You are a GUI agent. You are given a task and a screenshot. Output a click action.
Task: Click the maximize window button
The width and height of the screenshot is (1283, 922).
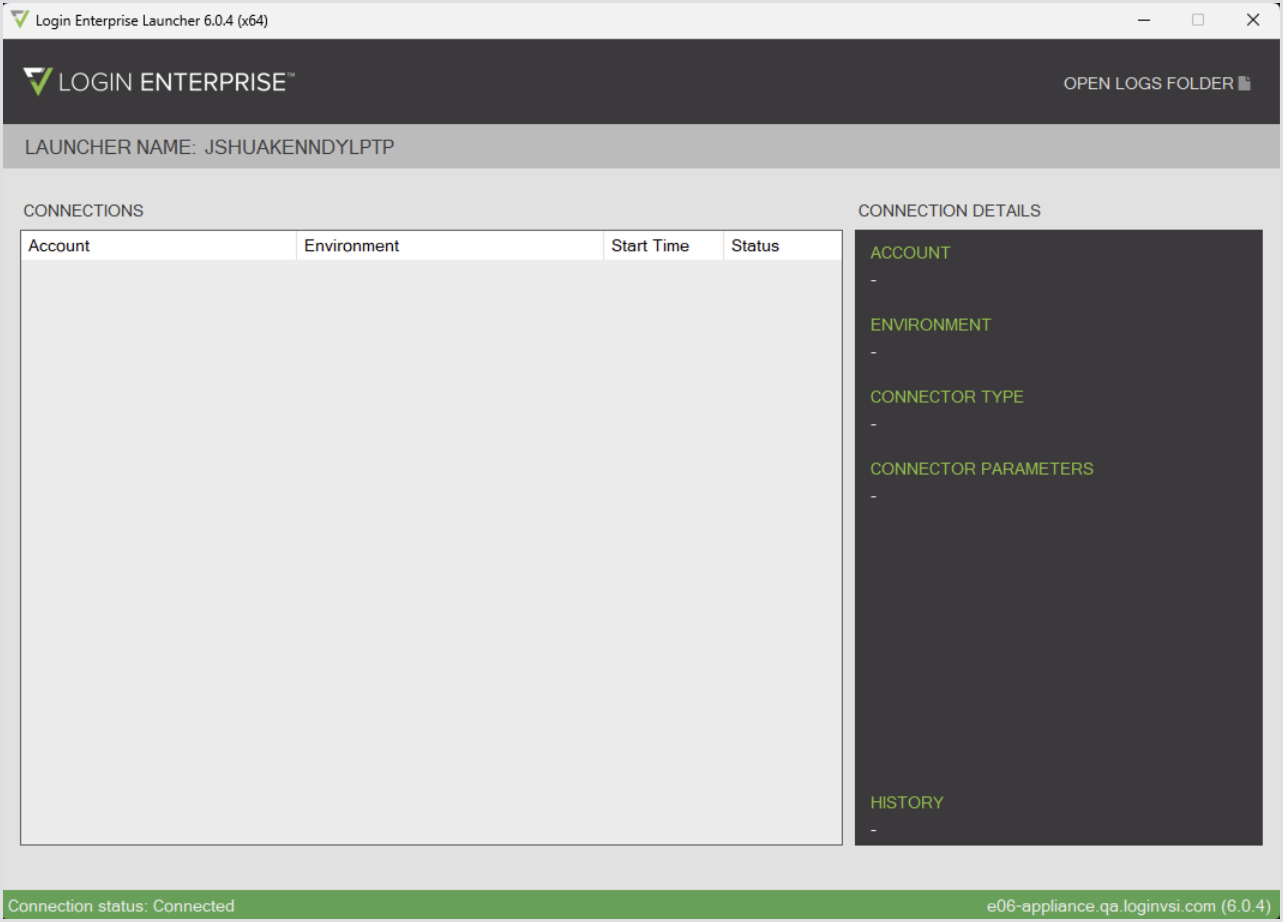pos(1198,20)
